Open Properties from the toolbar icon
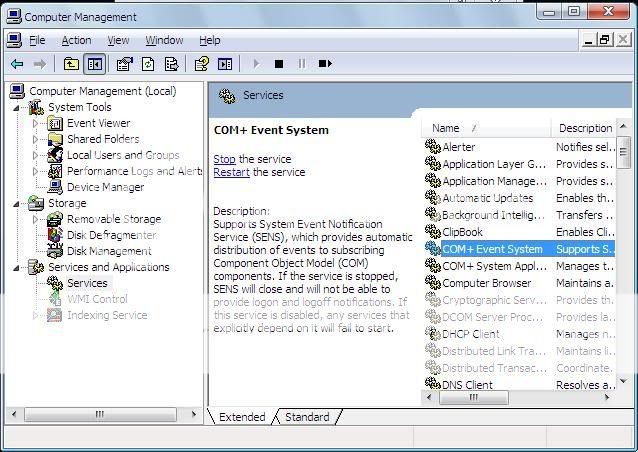 [124, 64]
